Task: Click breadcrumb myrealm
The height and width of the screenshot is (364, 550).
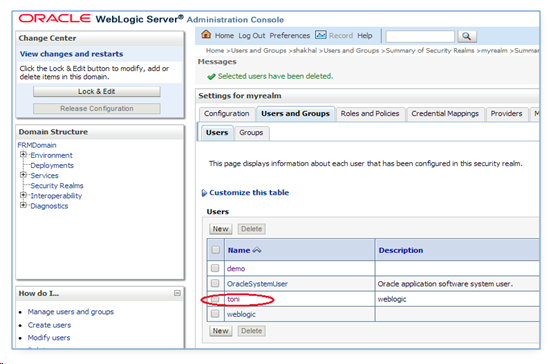Action: (x=494, y=50)
